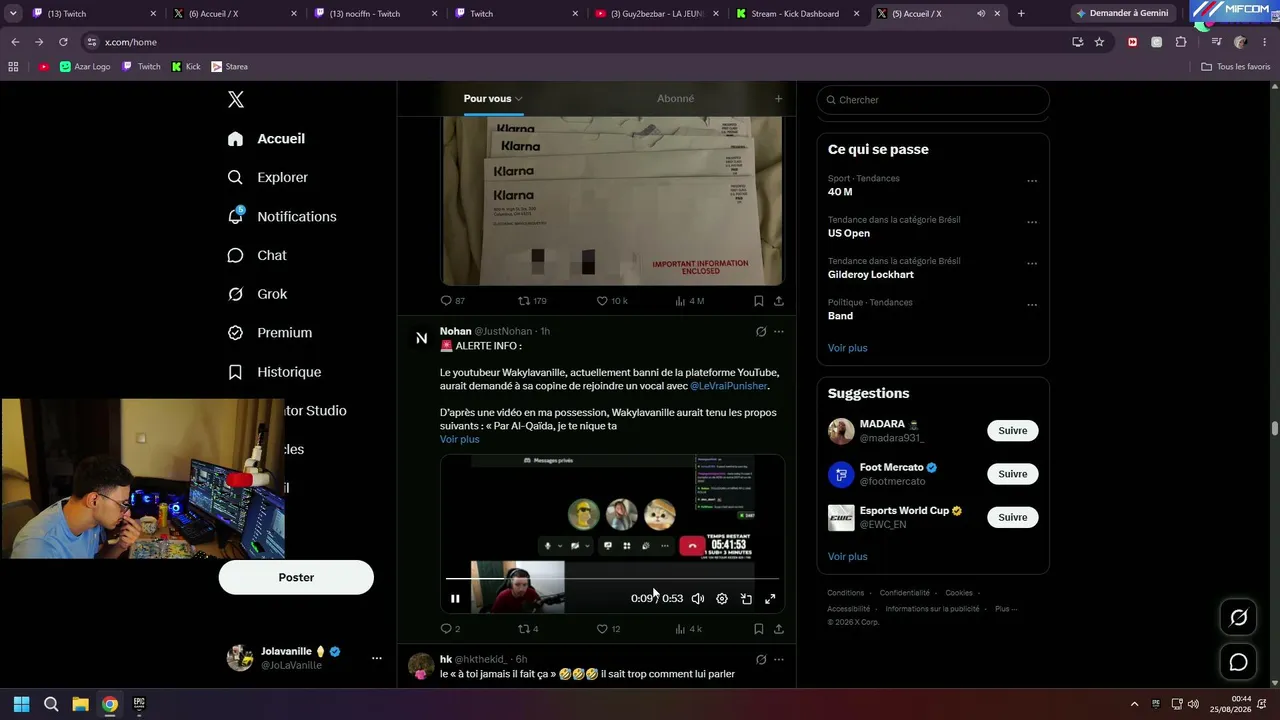Screen dimensions: 1280x720
Task: Open floating messages button at bottom right
Action: point(1238,662)
